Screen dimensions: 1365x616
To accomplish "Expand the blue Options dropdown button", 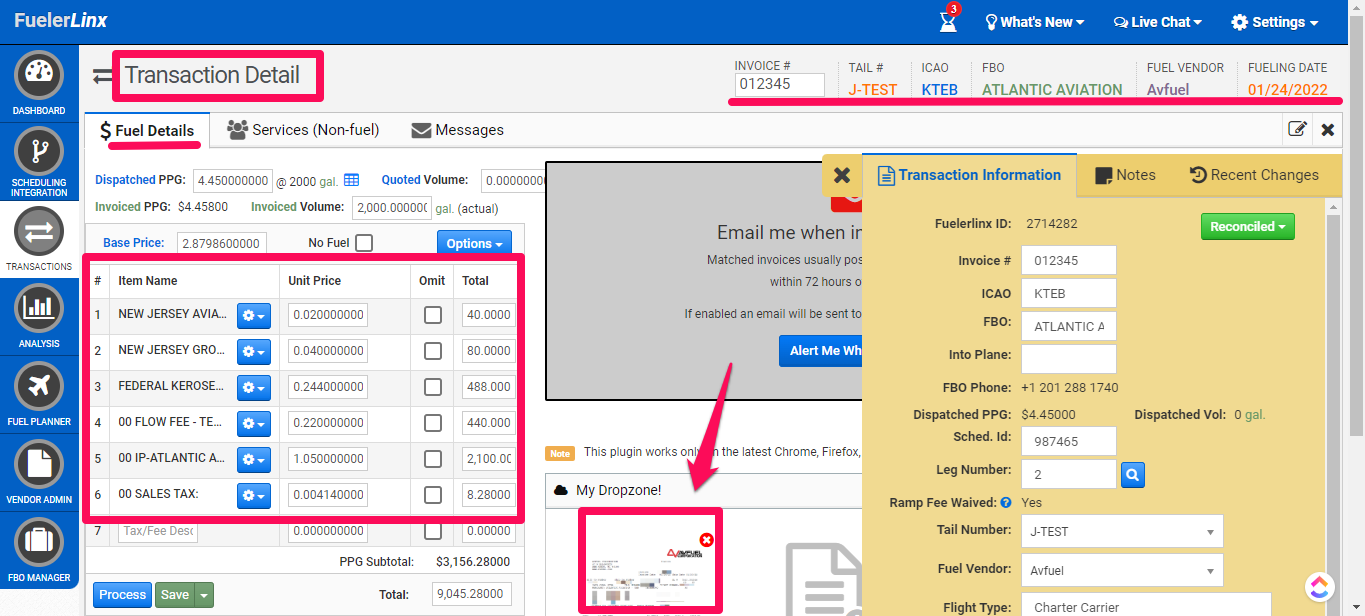I will (x=474, y=244).
